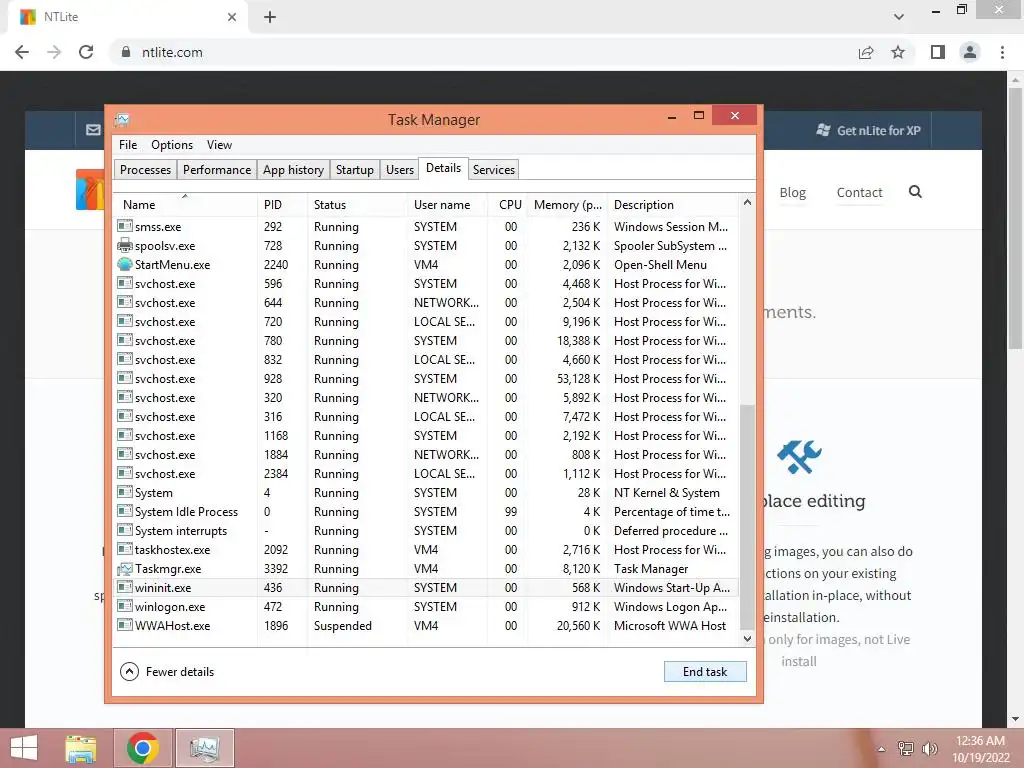This screenshot has height=768, width=1024.
Task: Click the WWAHost.exe process icon
Action: coord(125,626)
